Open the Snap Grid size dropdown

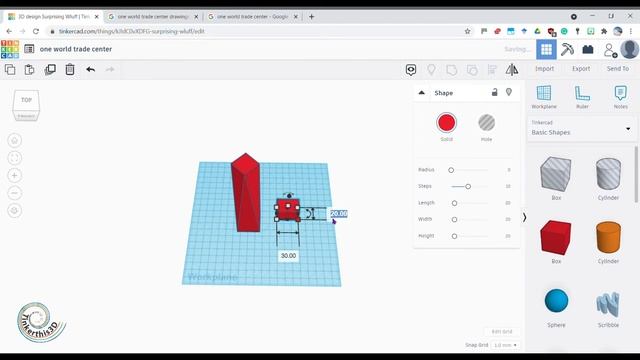click(505, 345)
